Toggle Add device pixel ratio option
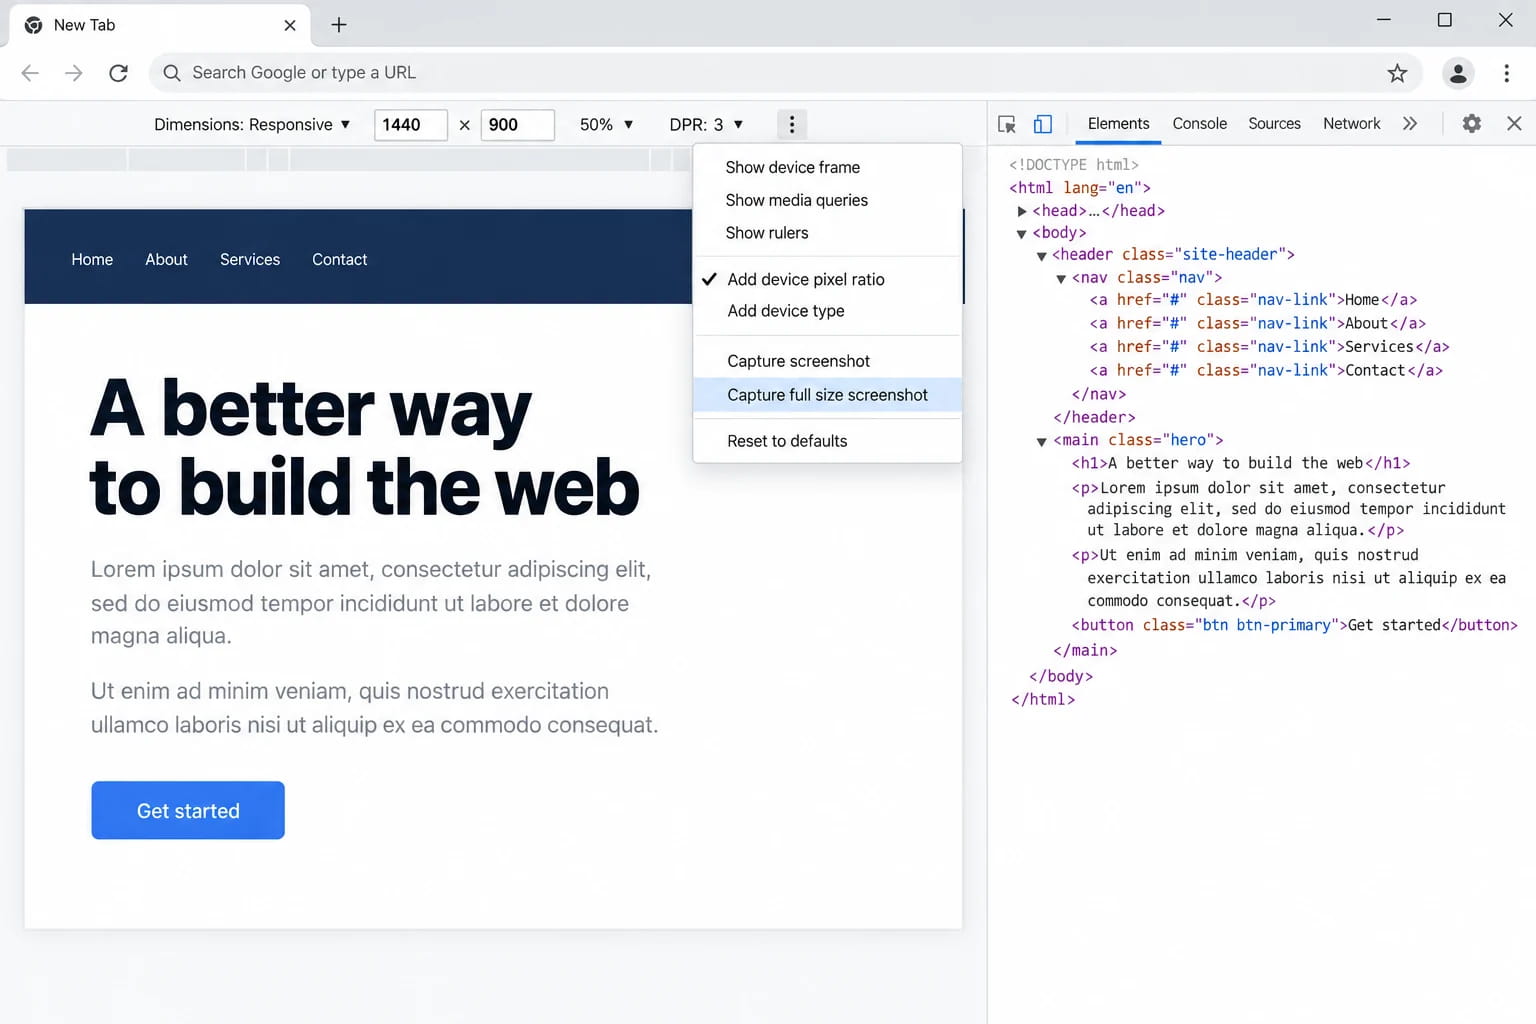1536x1024 pixels. [x=827, y=279]
